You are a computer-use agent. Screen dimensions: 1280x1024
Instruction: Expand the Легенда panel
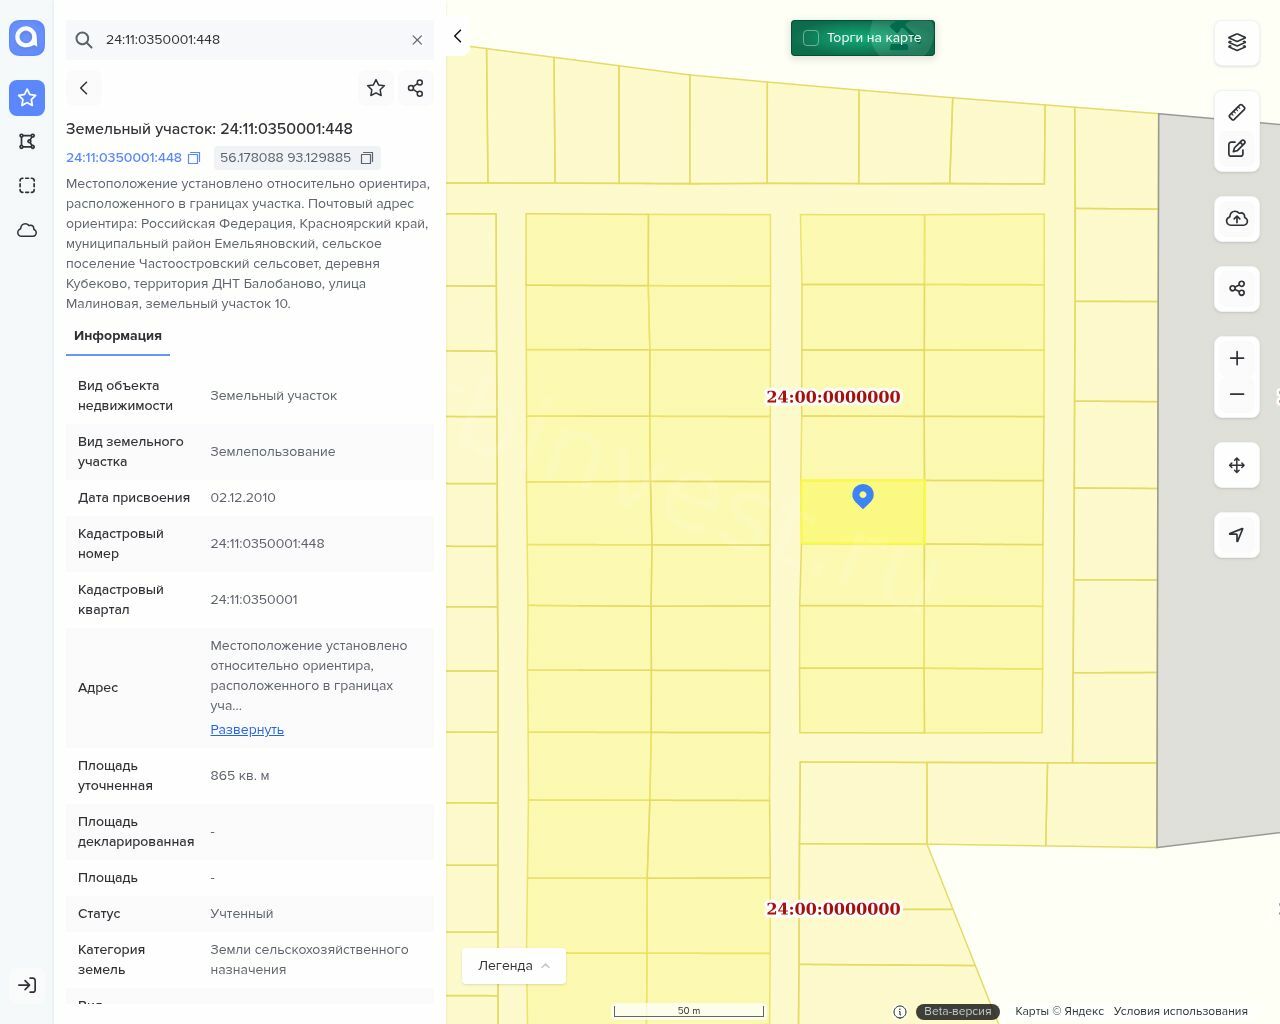[x=514, y=966]
